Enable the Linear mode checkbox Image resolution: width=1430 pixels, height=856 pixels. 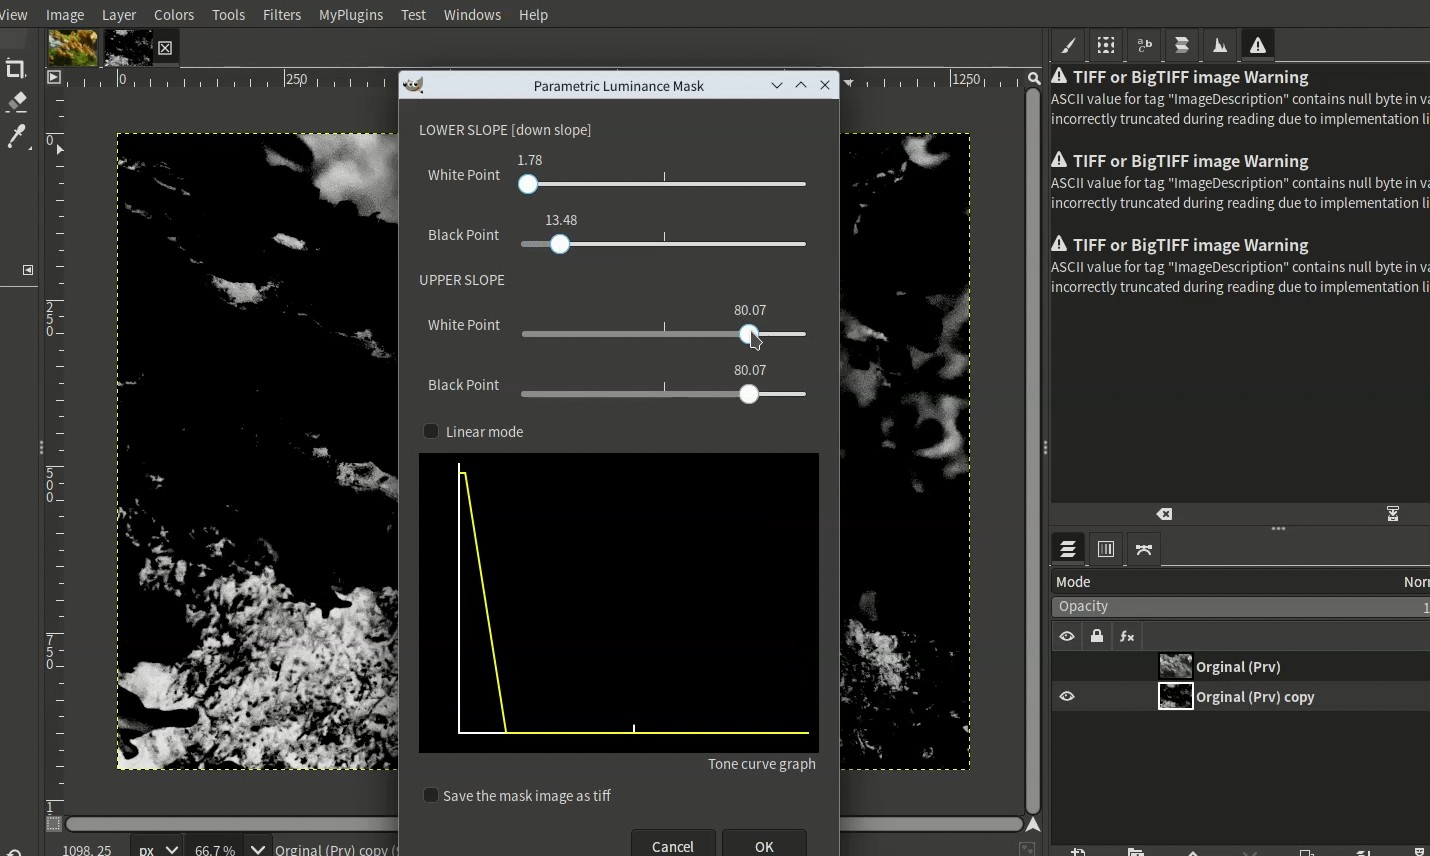click(431, 431)
